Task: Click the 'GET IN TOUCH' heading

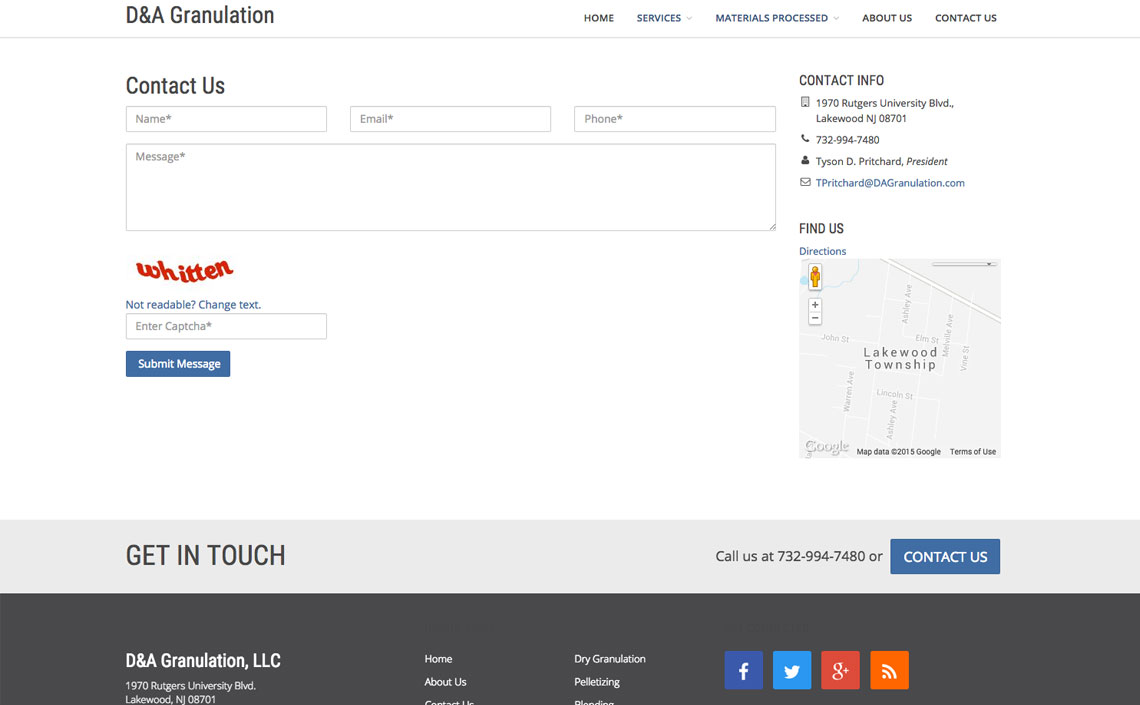Action: (x=206, y=556)
